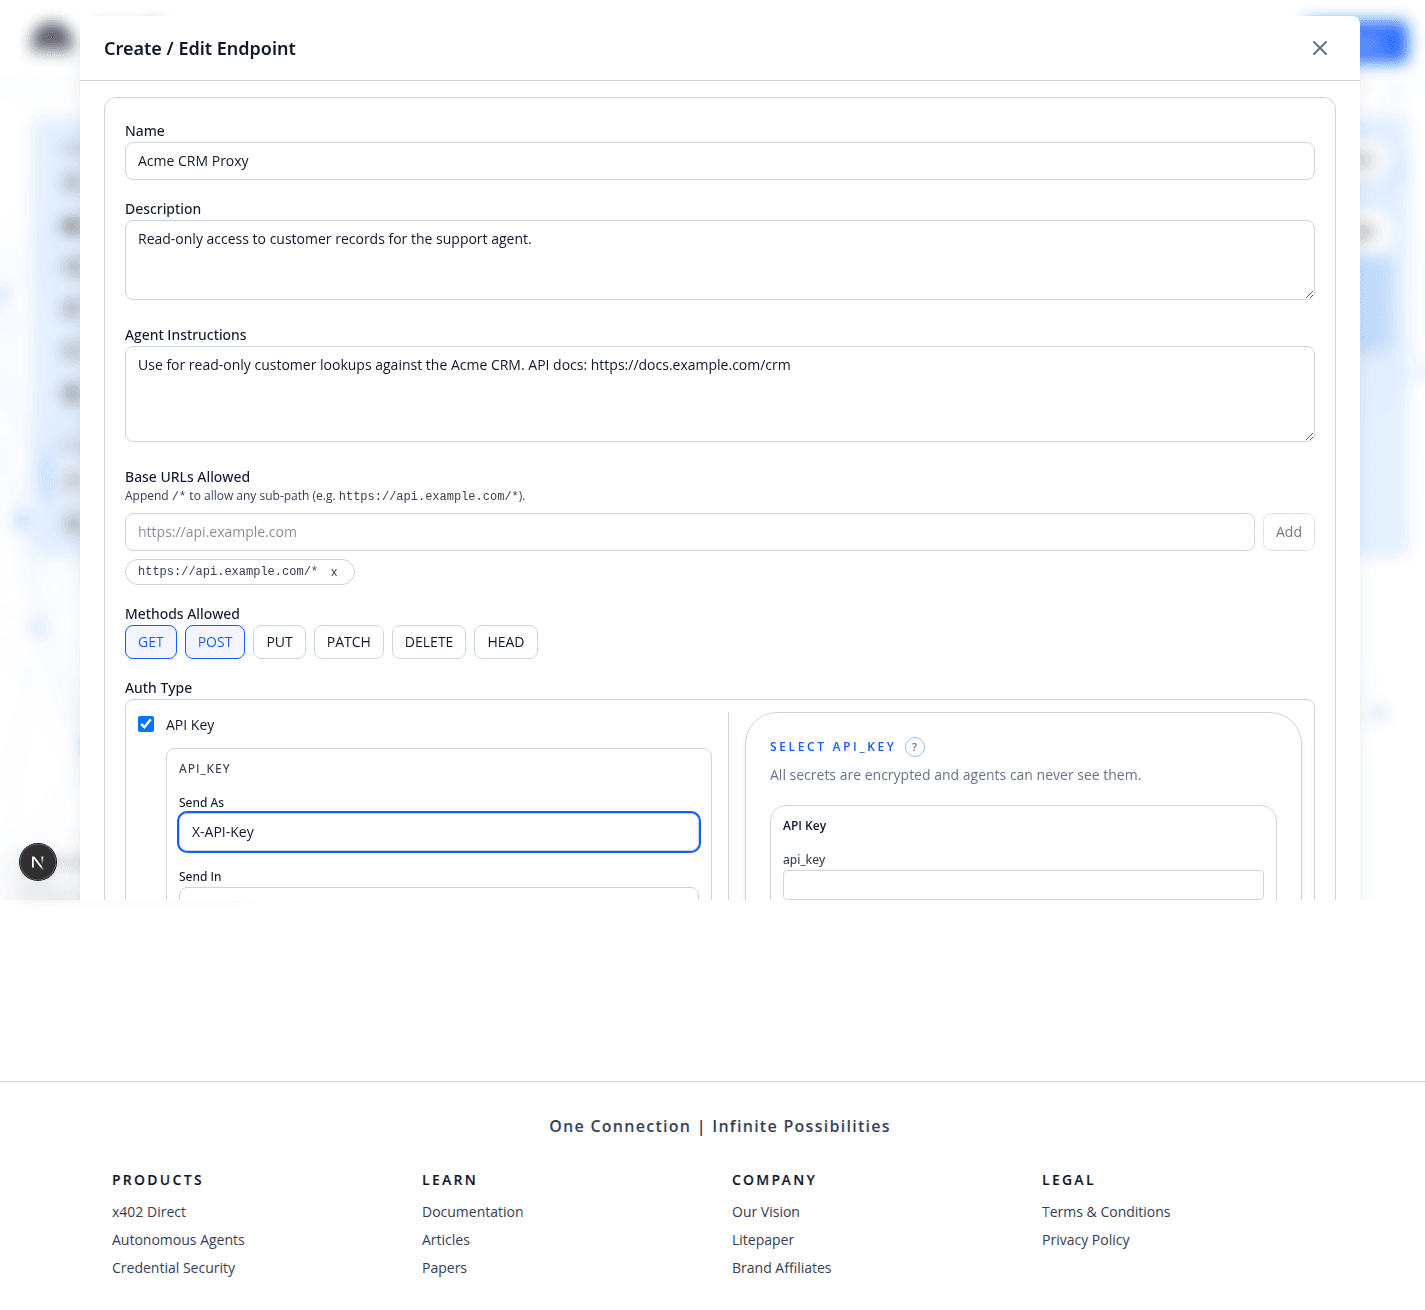
Task: Open the Papers footer link
Action: (x=444, y=1268)
